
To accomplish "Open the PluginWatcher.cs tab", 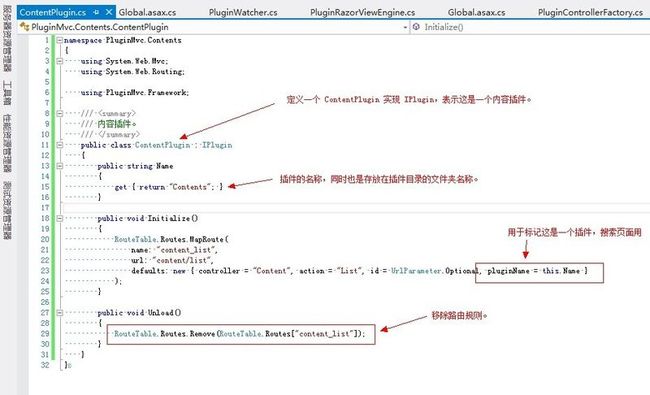I will (x=243, y=12).
